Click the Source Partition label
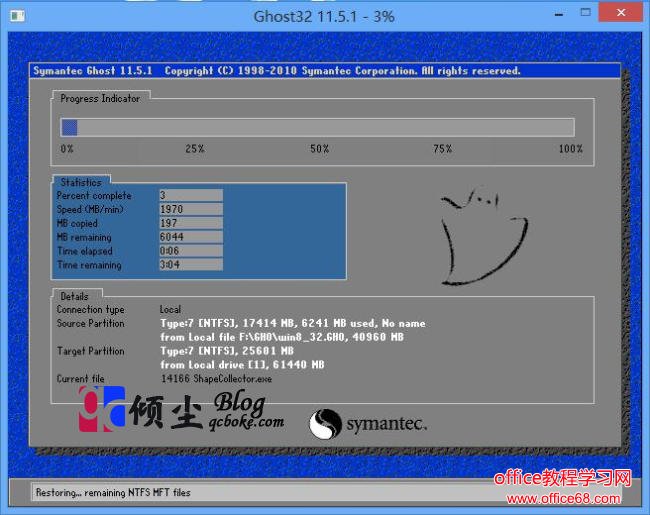Screen dimensions: 650x515 90,323
